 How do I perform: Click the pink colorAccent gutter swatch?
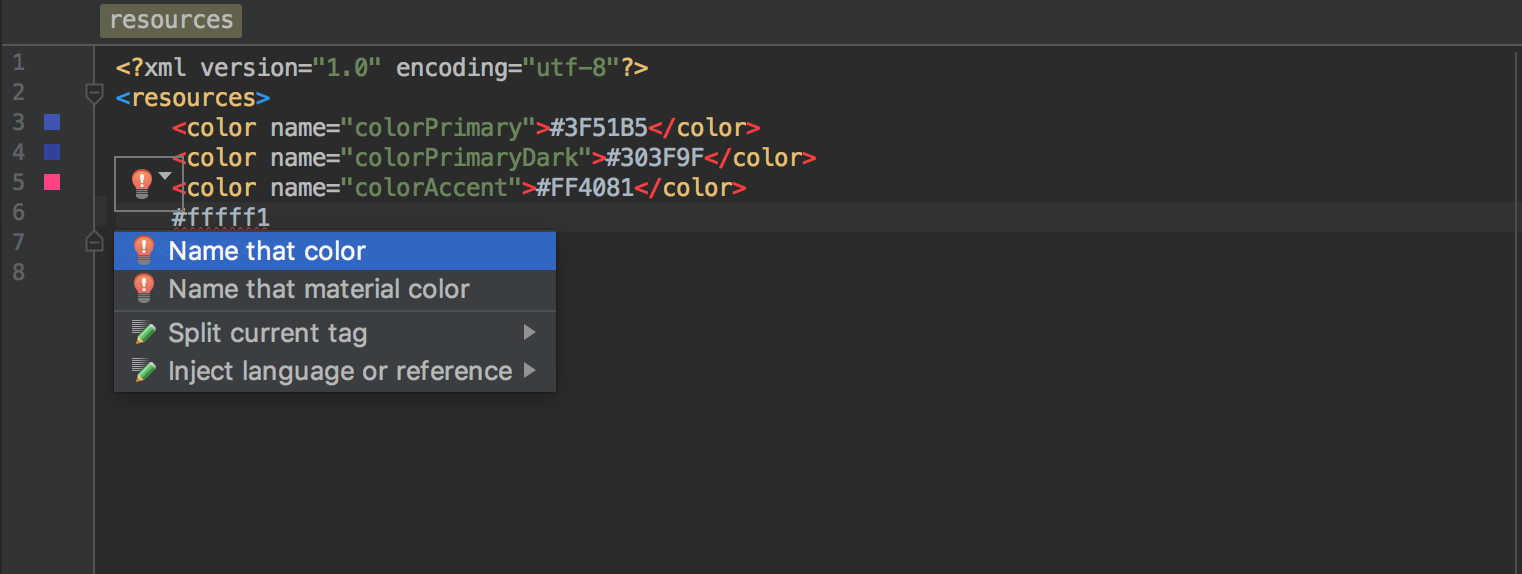pyautogui.click(x=52, y=182)
